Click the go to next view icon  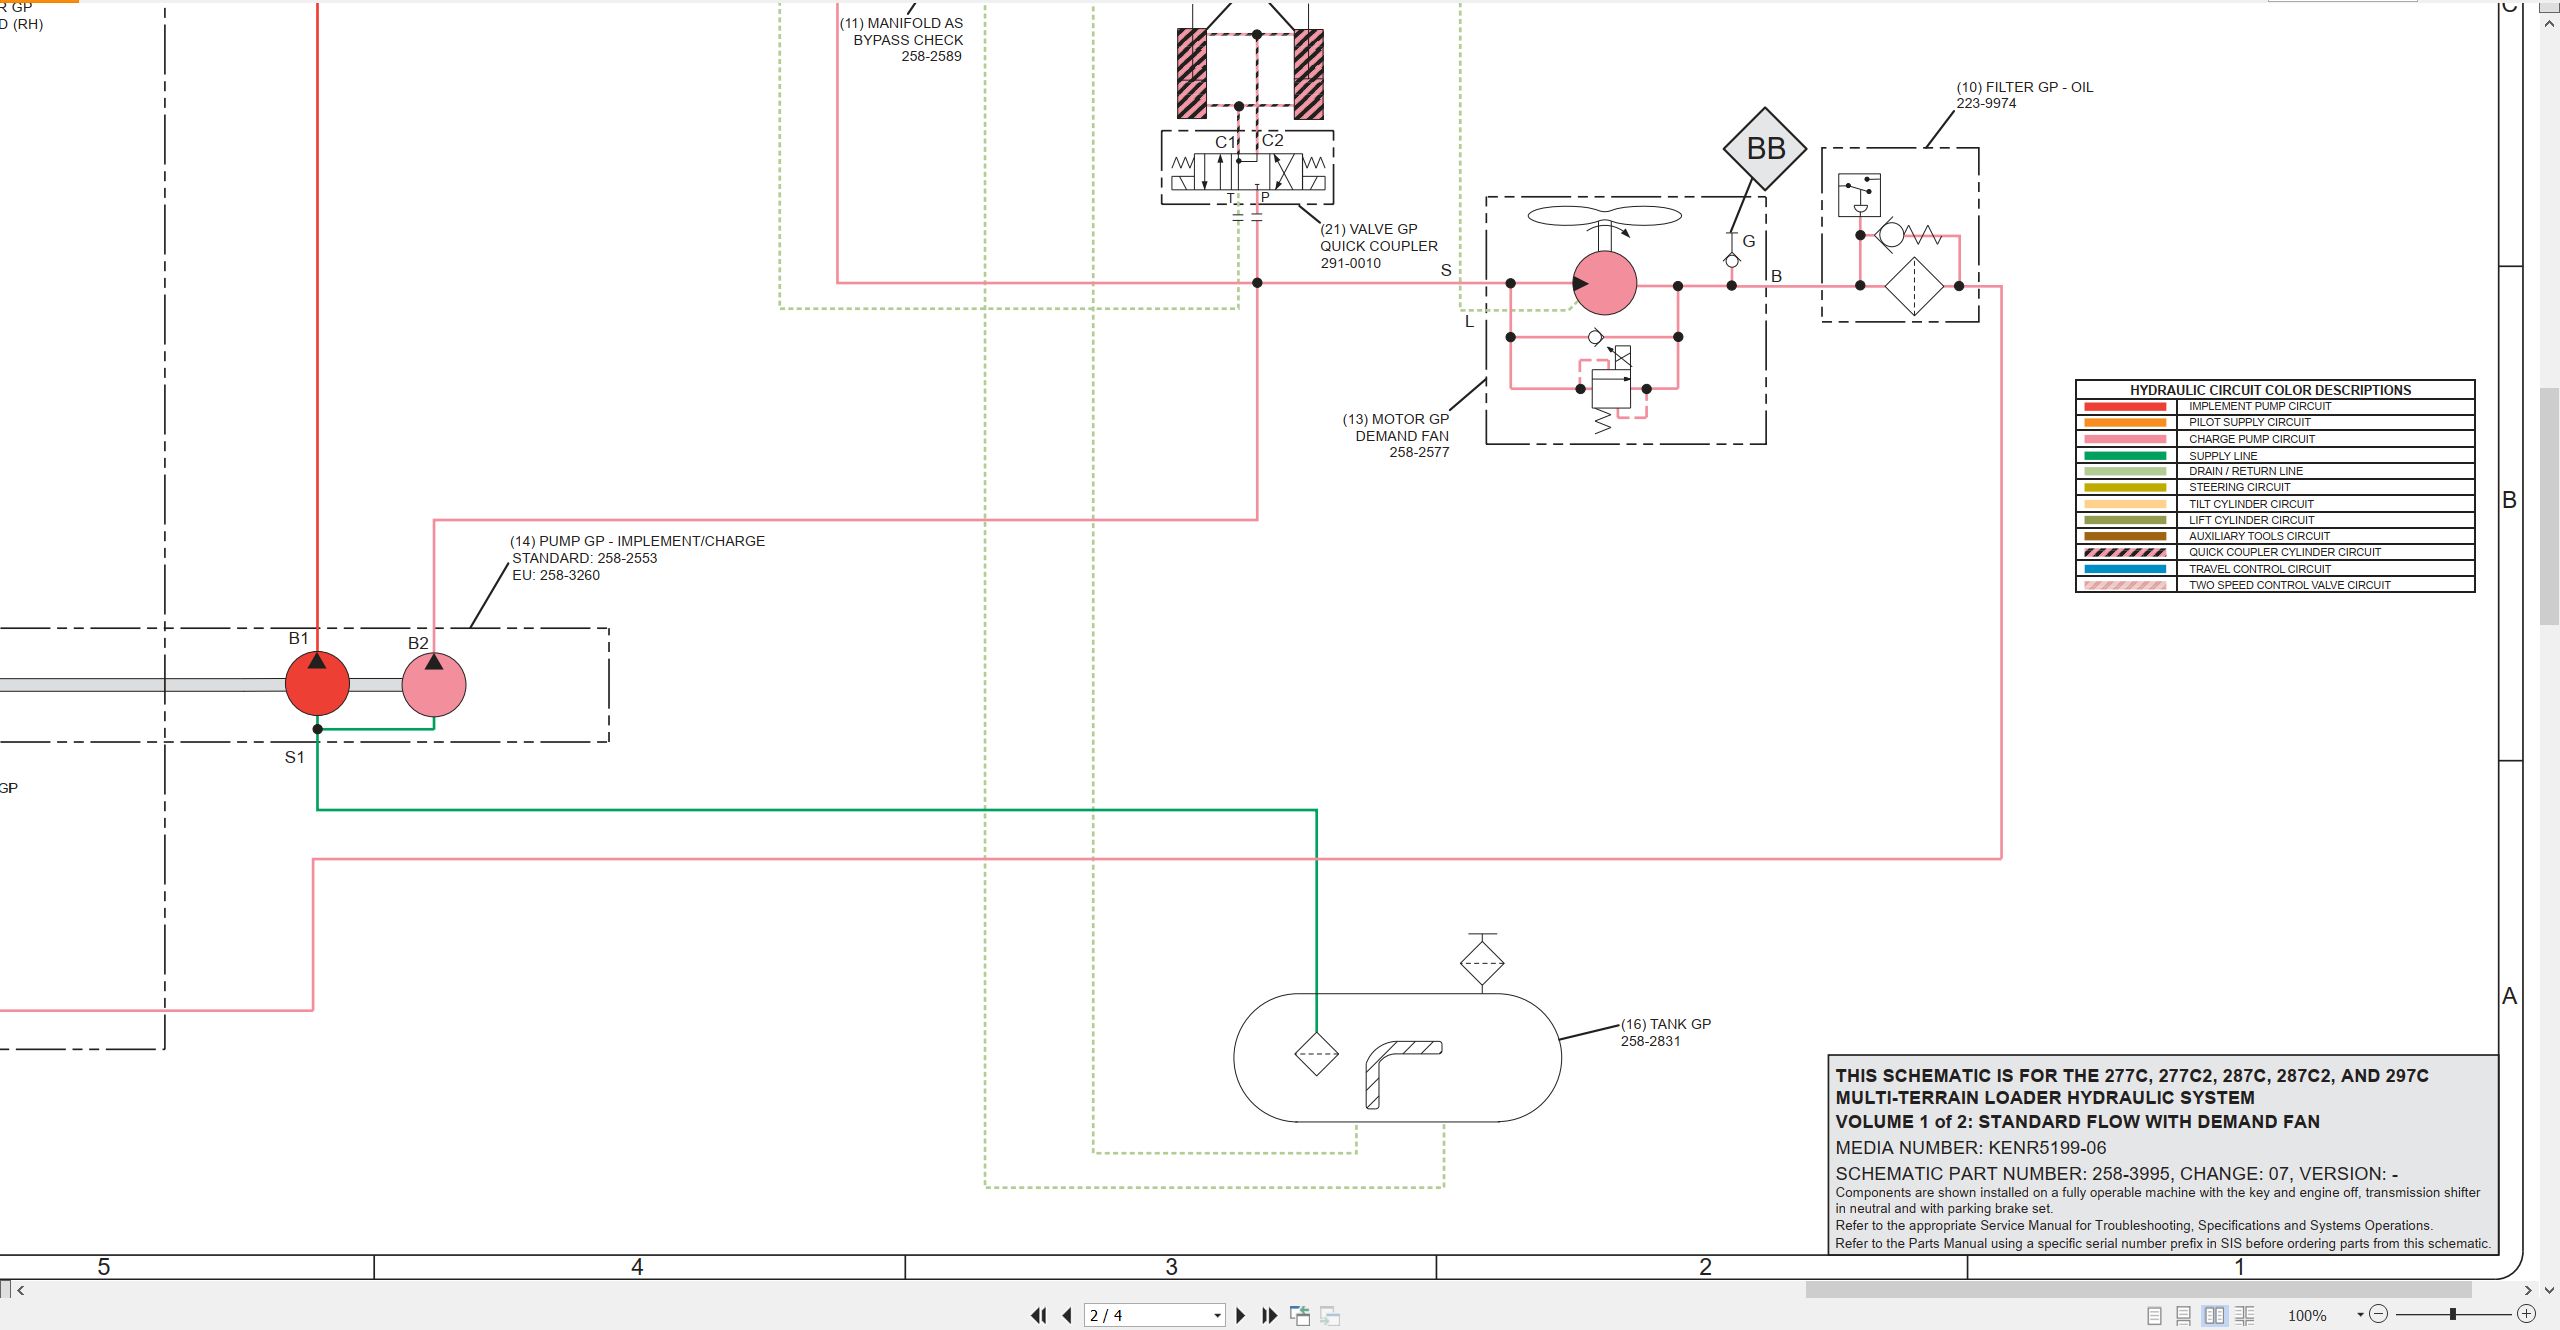1330,1315
